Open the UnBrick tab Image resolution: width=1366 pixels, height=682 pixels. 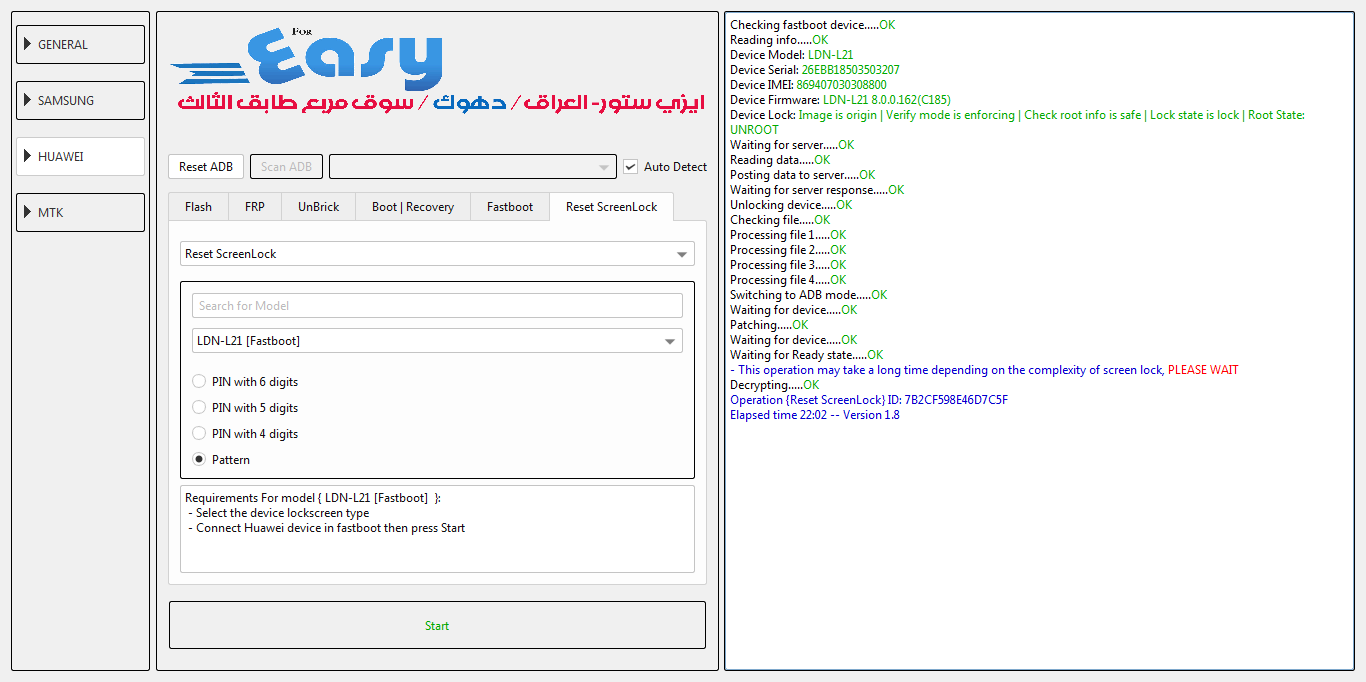click(x=318, y=207)
